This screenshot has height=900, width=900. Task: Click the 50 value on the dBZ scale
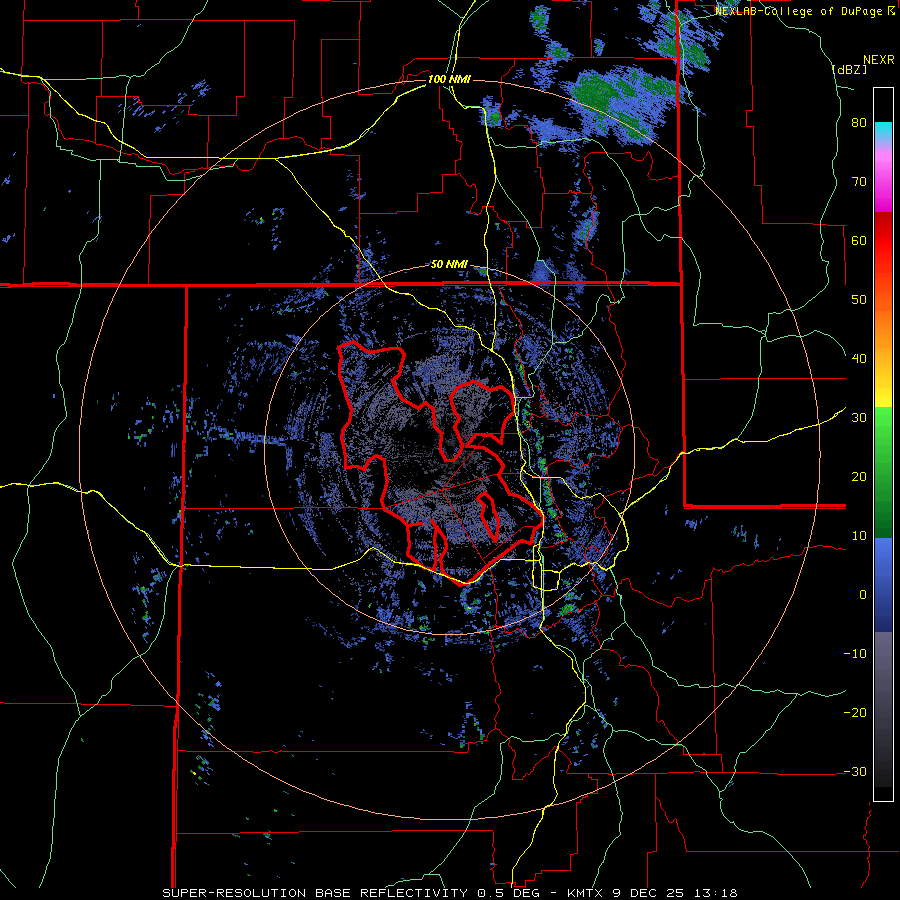coord(859,300)
